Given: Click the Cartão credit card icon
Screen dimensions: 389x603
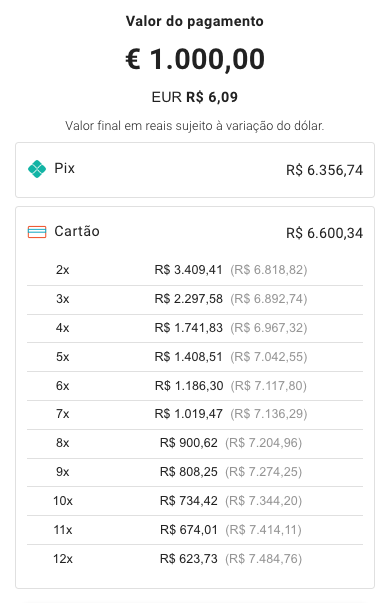Looking at the screenshot, I should click(37, 232).
